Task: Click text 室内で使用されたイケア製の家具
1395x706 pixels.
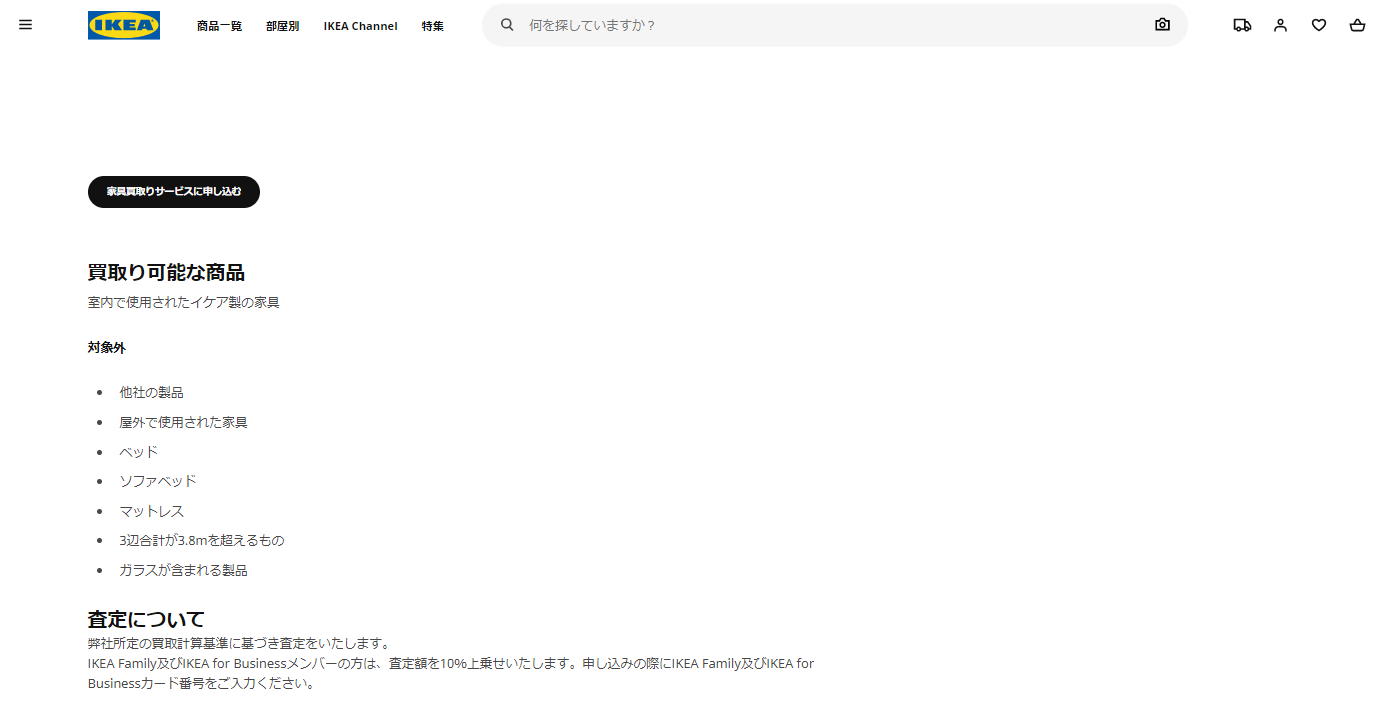Action: (184, 302)
